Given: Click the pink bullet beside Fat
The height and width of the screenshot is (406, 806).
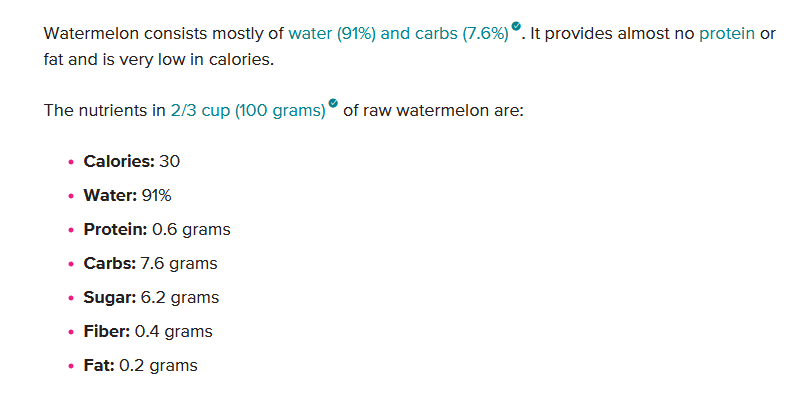Looking at the screenshot, I should (x=70, y=366).
